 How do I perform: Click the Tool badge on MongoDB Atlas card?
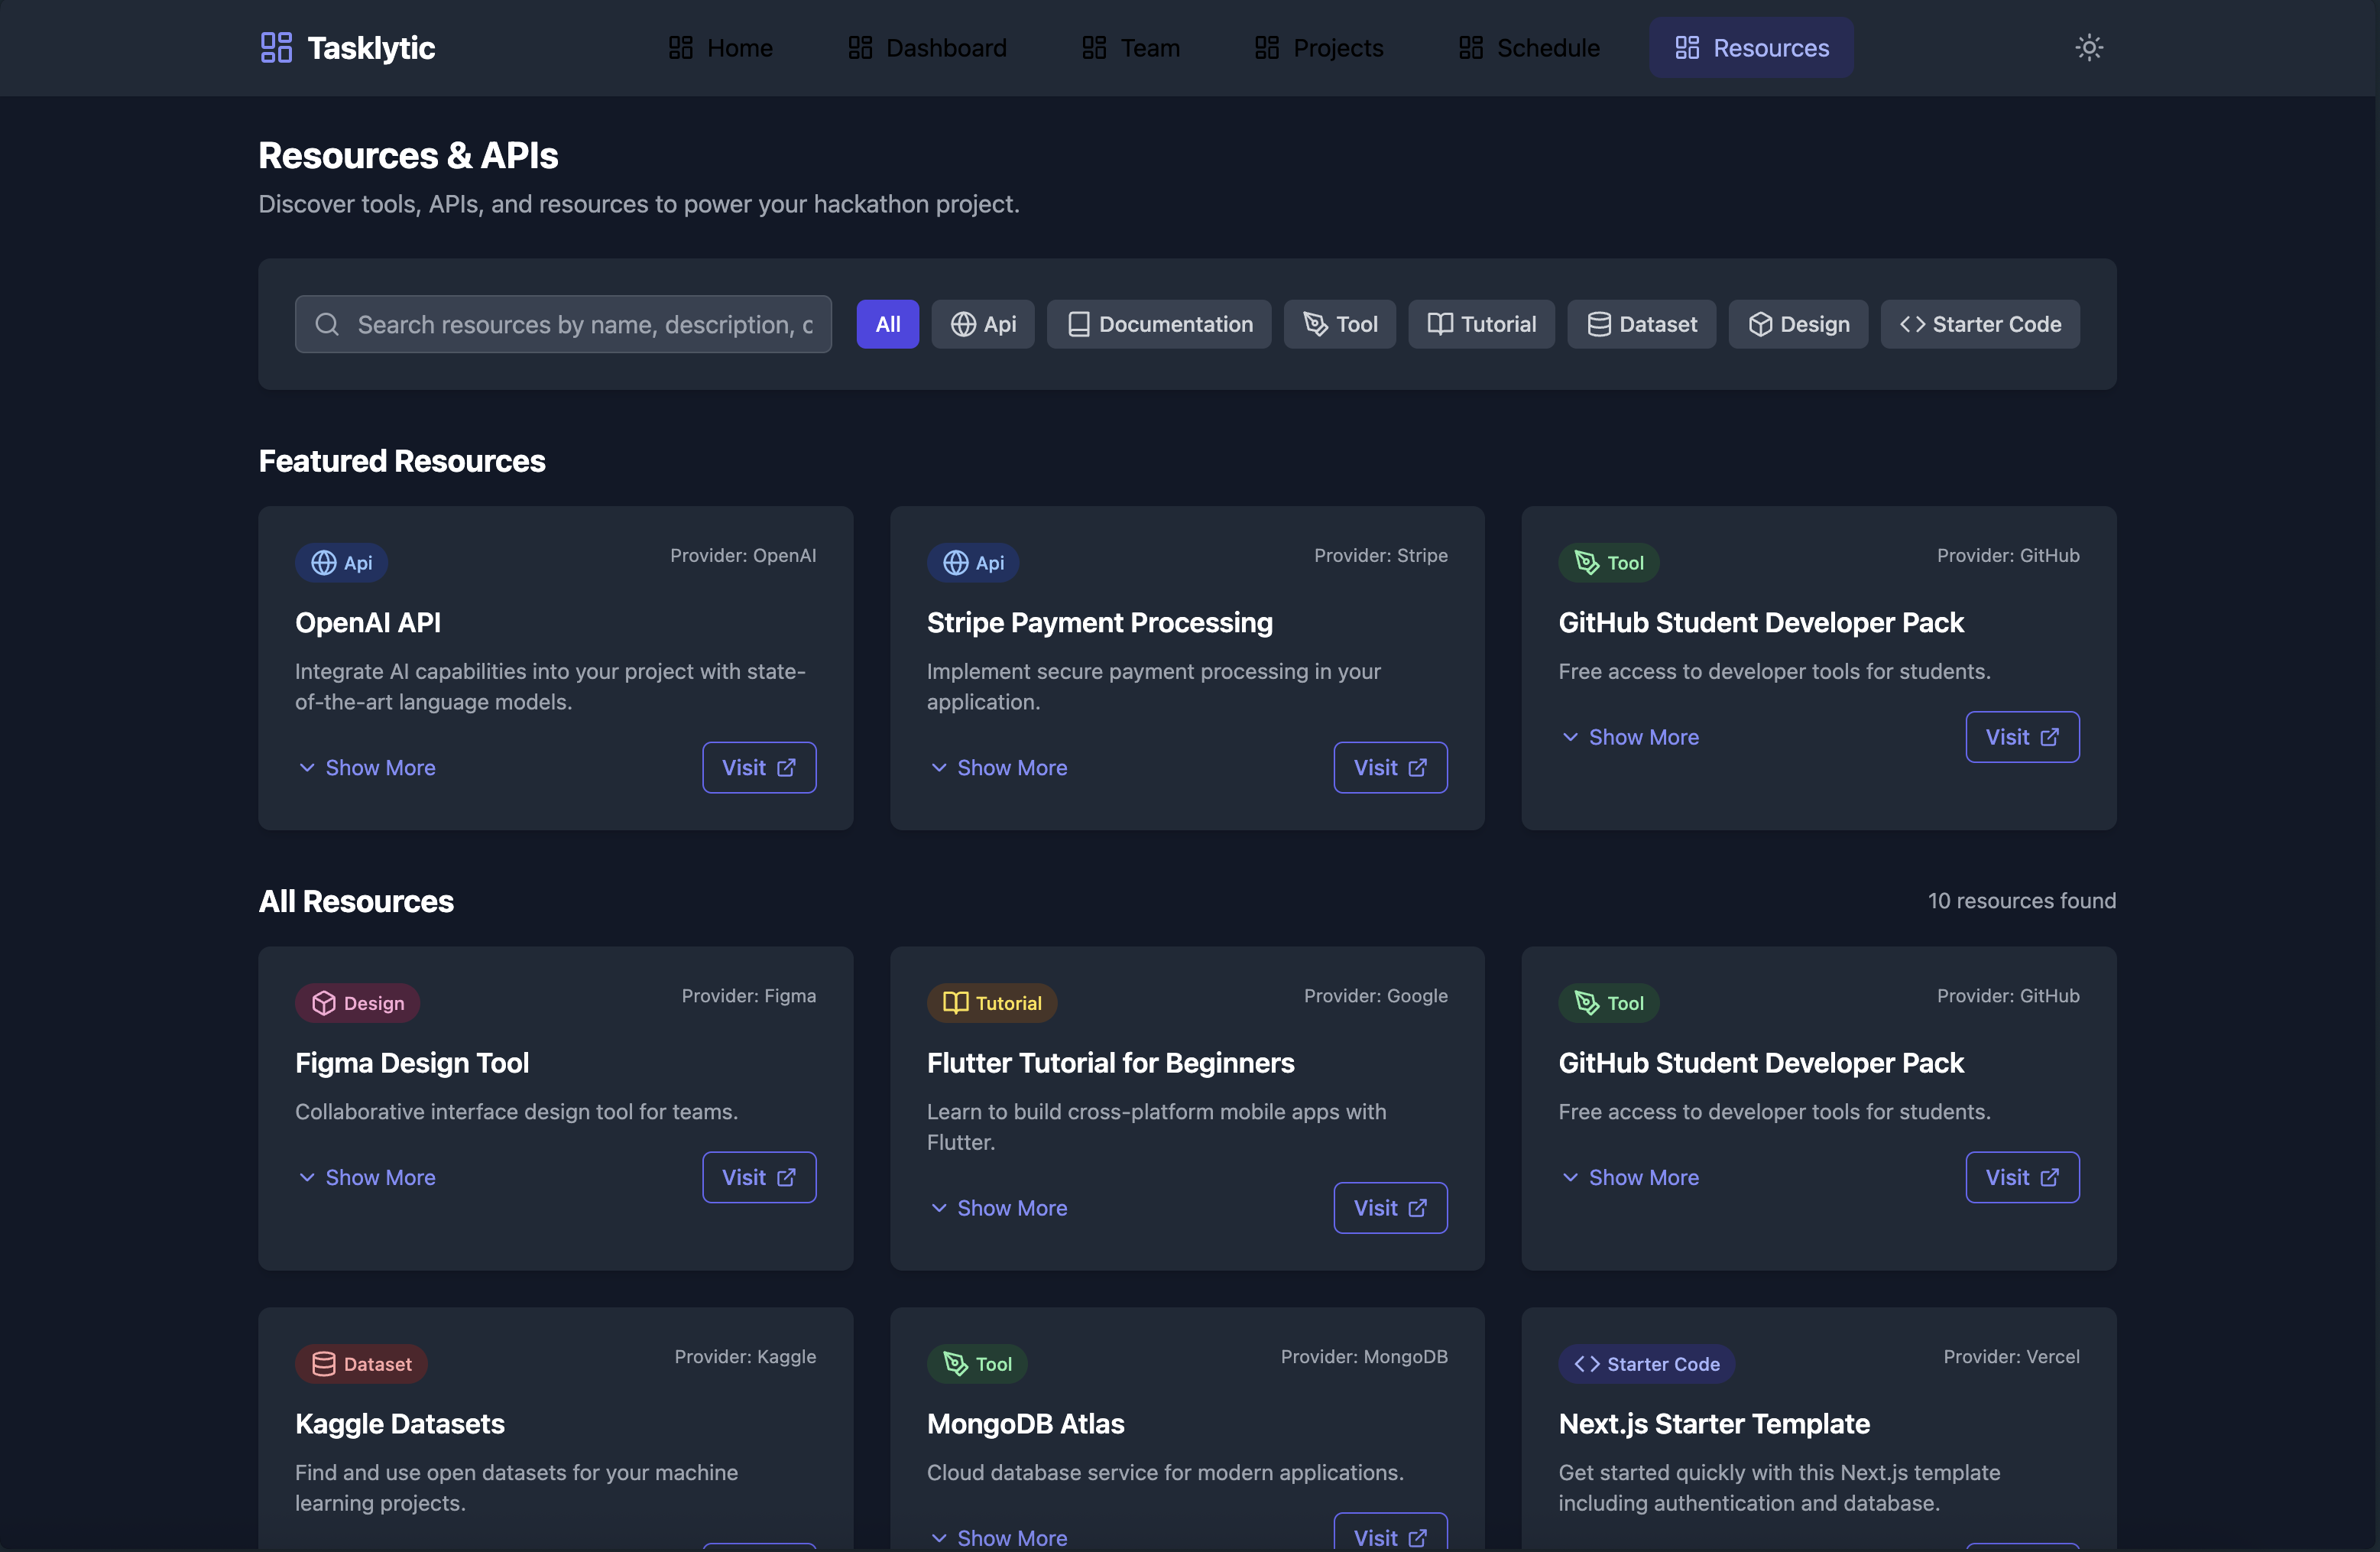point(977,1364)
